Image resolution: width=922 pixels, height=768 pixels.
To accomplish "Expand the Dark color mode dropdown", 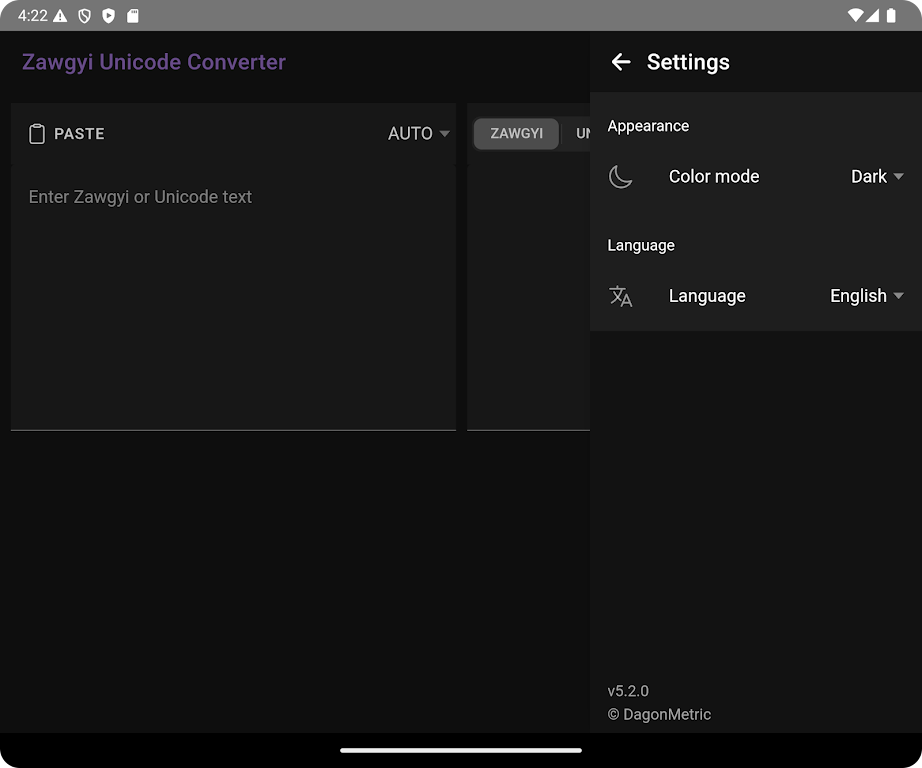I will click(x=877, y=177).
